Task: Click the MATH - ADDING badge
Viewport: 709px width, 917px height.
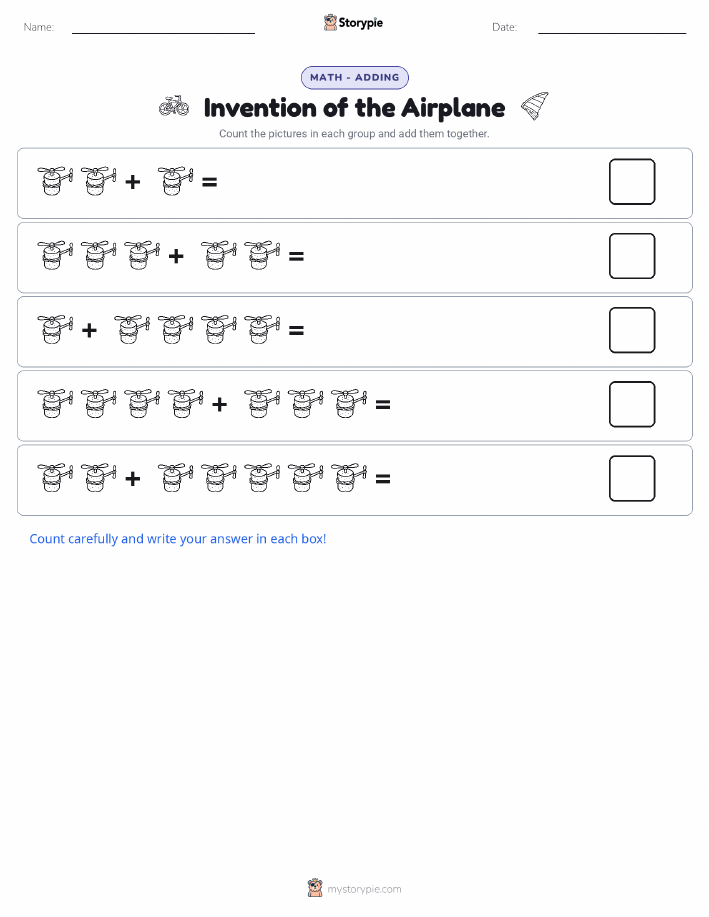Action: point(354,77)
